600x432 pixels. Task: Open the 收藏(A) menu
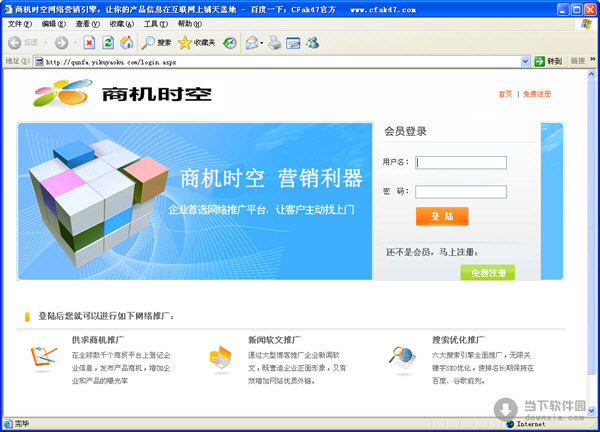point(122,24)
